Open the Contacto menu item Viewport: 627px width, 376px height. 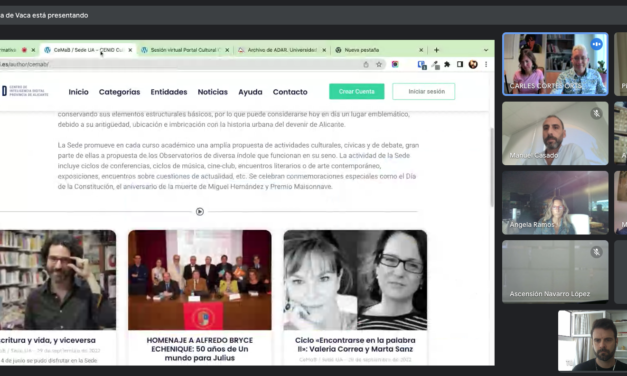click(290, 92)
